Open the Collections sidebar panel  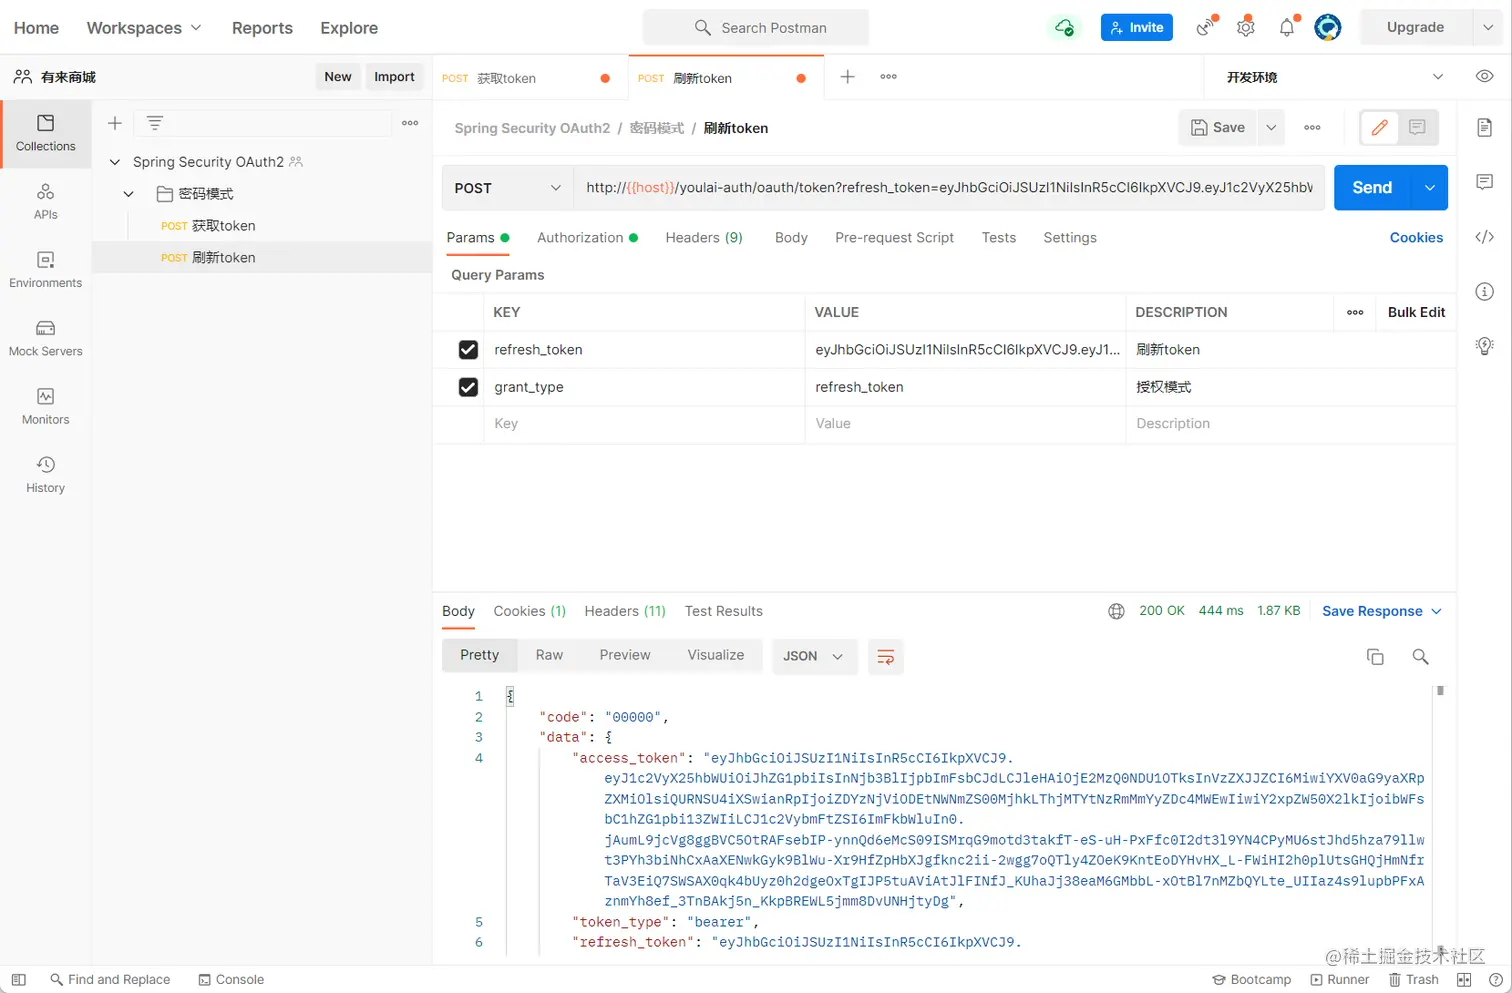(45, 133)
